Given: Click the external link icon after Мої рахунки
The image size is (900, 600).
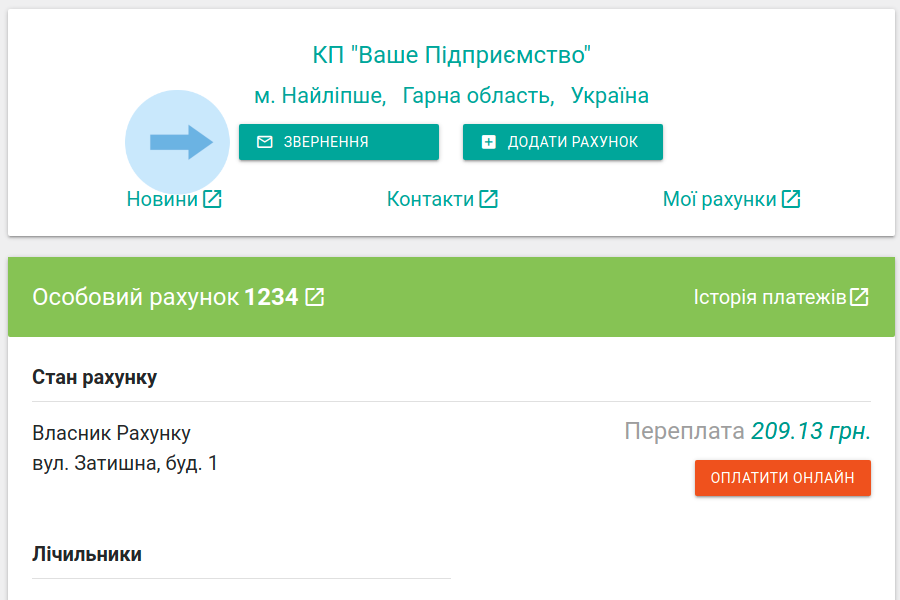Looking at the screenshot, I should (x=791, y=199).
